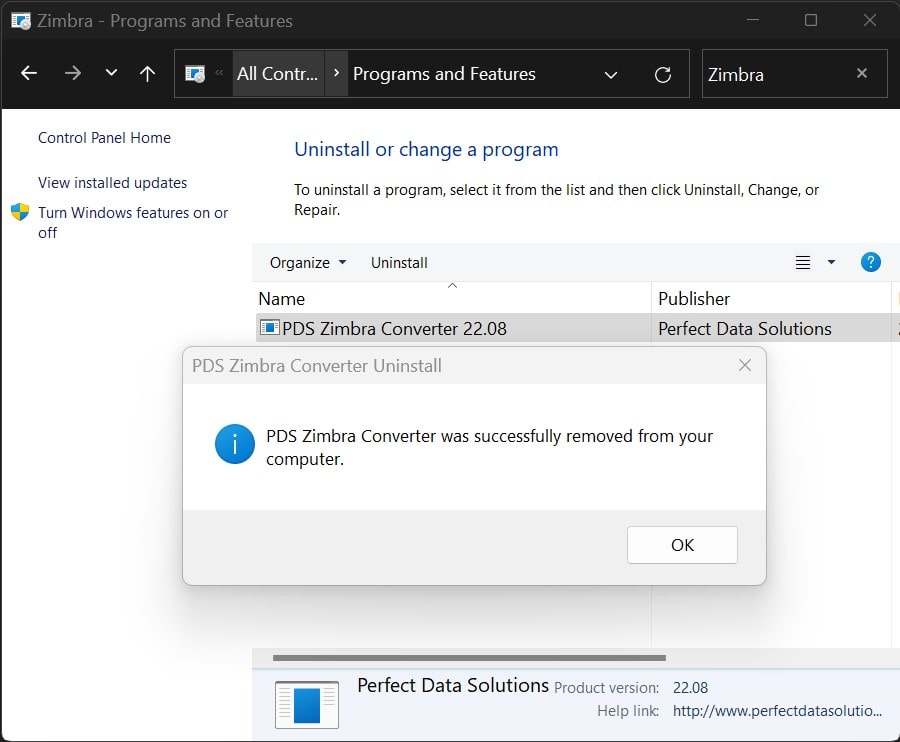The height and width of the screenshot is (742, 900).
Task: Click the horizontal scrollbar of program list
Action: pyautogui.click(x=469, y=658)
